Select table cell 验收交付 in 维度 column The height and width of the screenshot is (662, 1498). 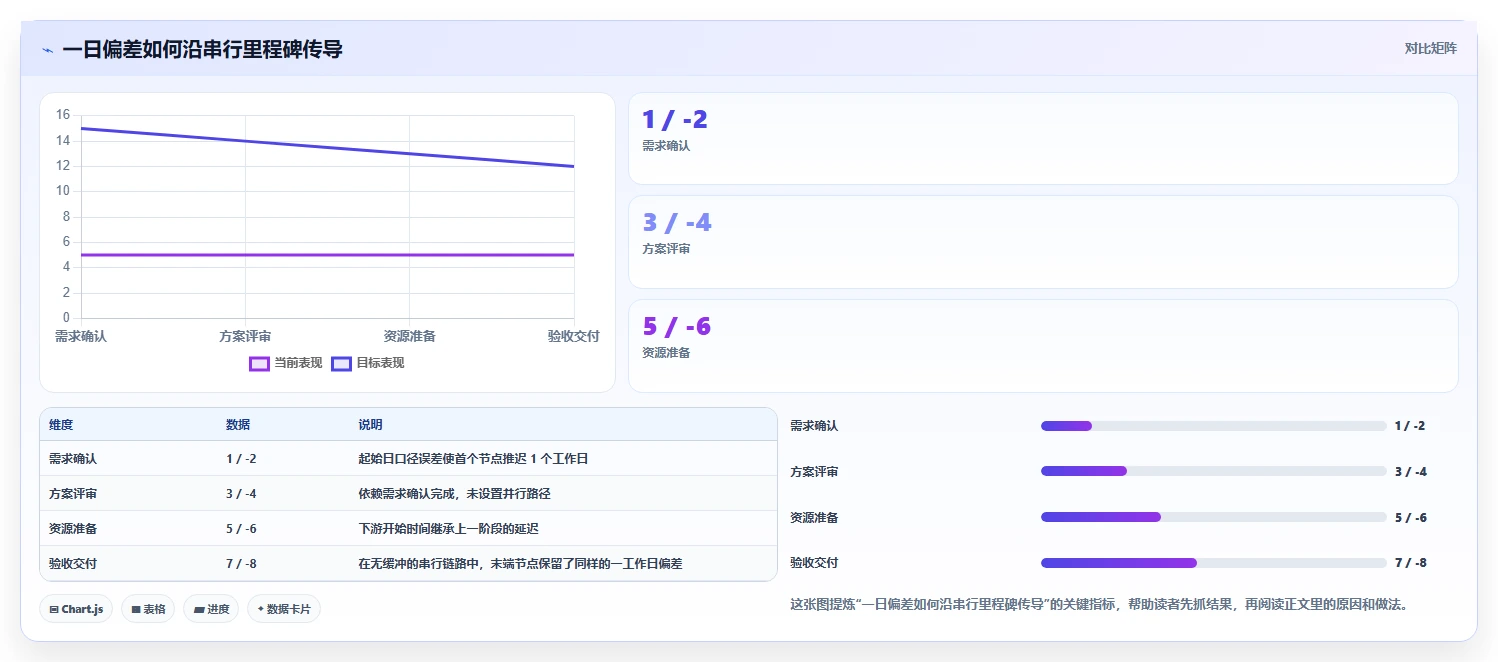pos(73,564)
